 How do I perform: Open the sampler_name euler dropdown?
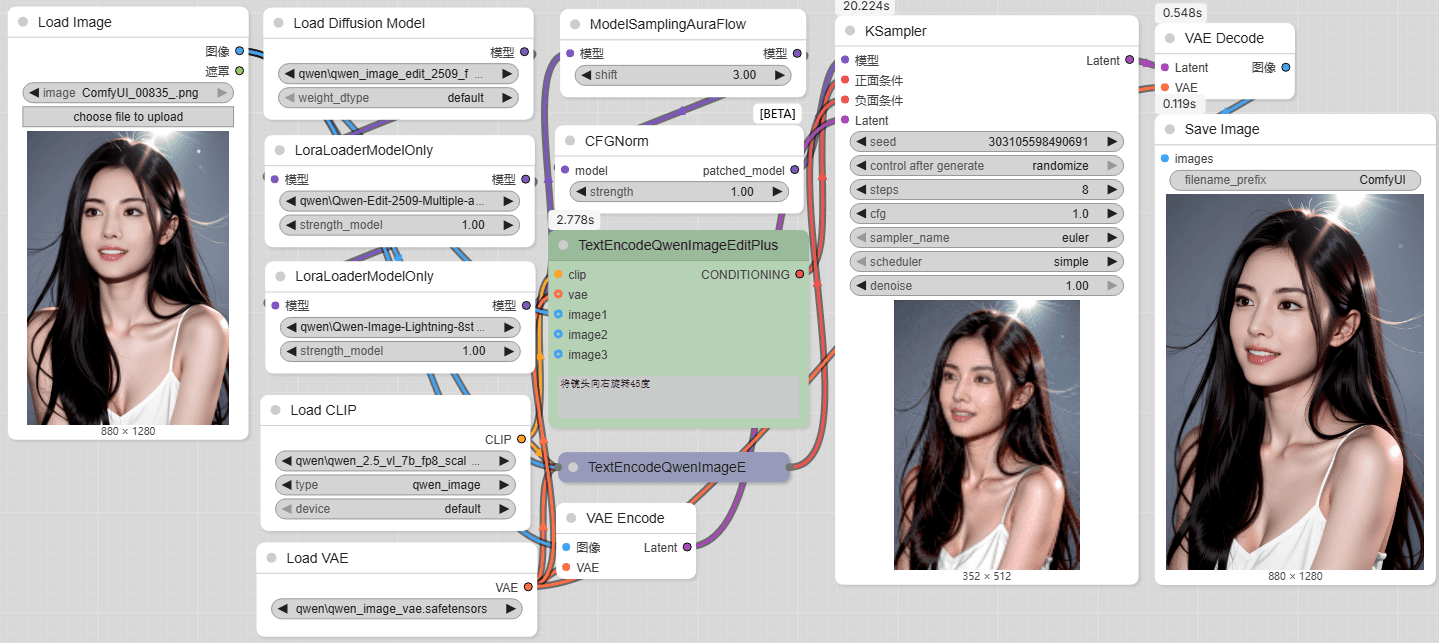point(985,238)
